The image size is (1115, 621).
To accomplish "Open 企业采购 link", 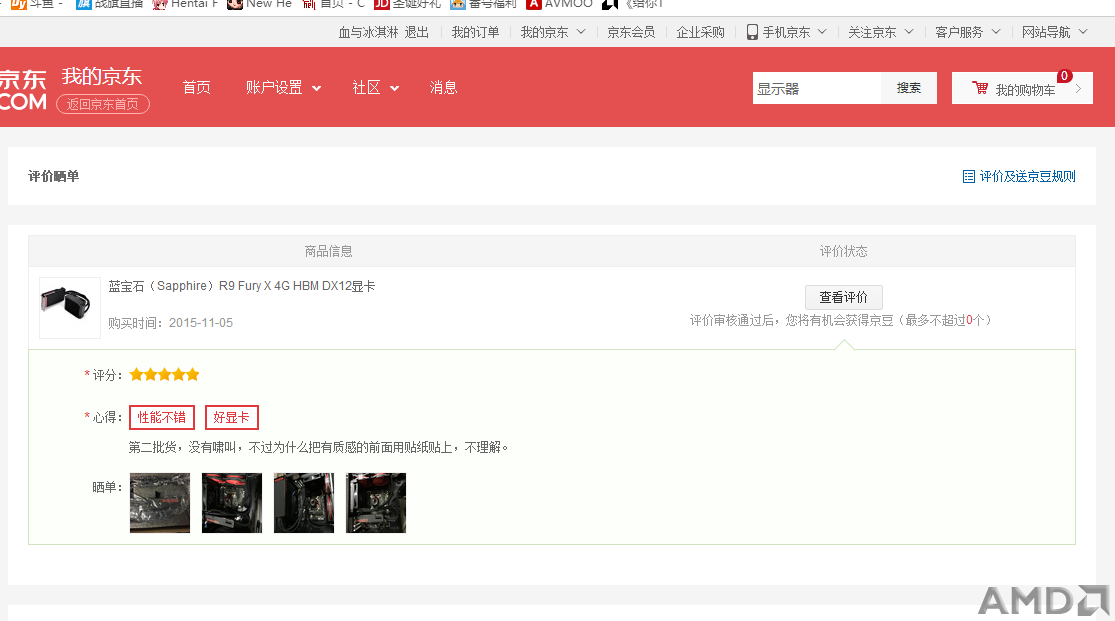I will (x=700, y=32).
